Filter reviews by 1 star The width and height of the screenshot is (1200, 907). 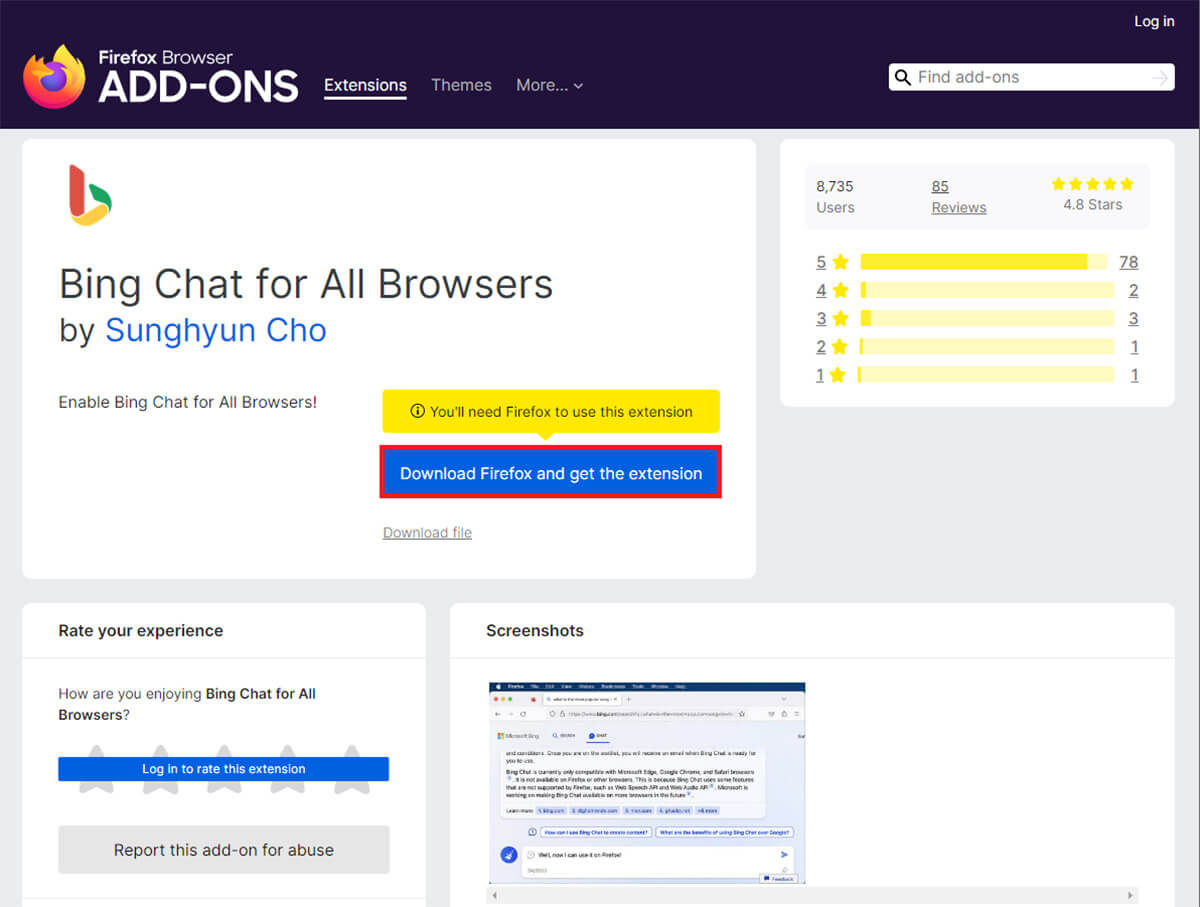[832, 374]
